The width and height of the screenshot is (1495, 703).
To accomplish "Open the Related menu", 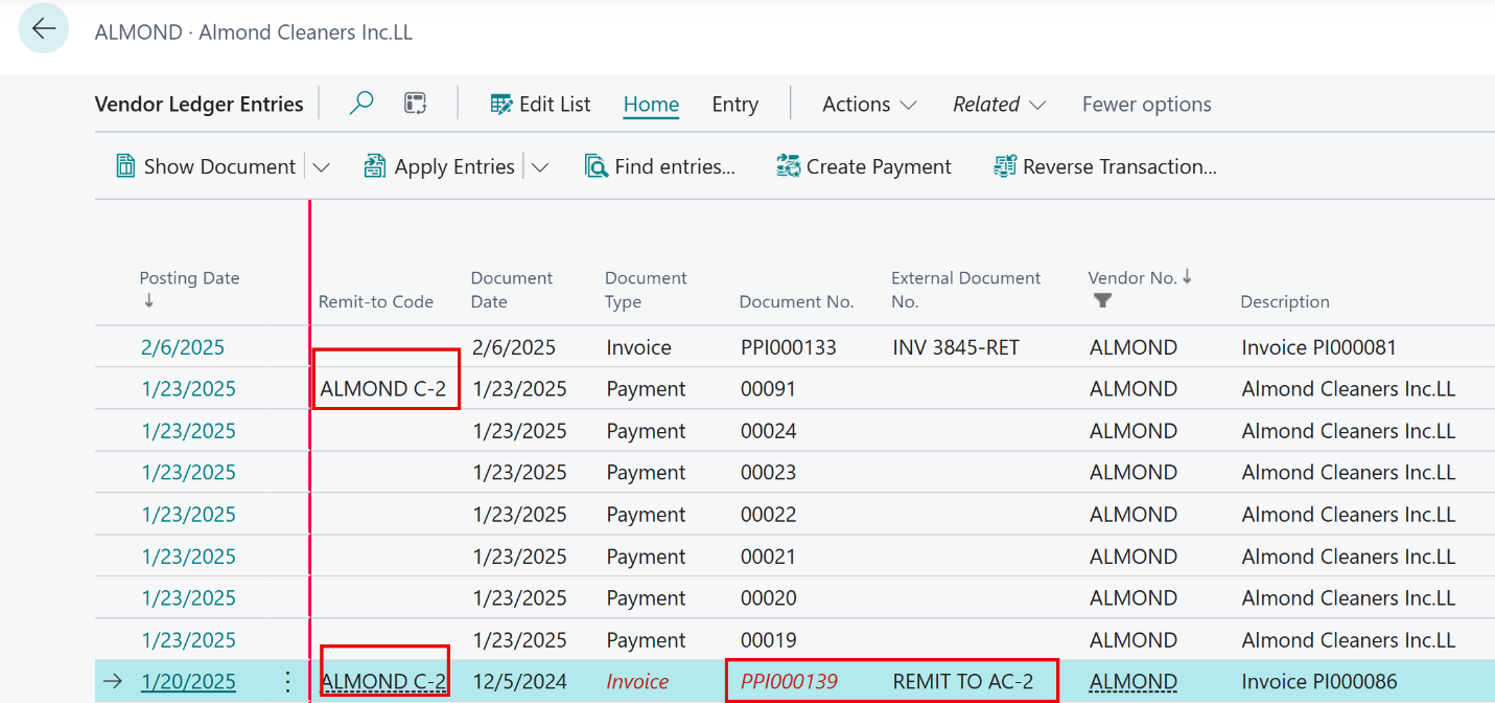I will pos(999,104).
